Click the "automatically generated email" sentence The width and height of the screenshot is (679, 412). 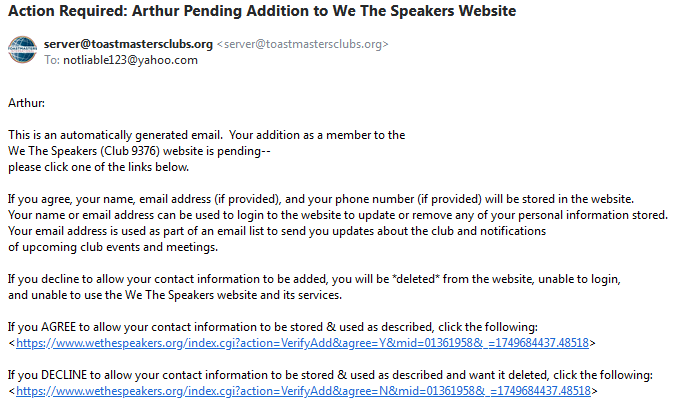[x=206, y=134]
